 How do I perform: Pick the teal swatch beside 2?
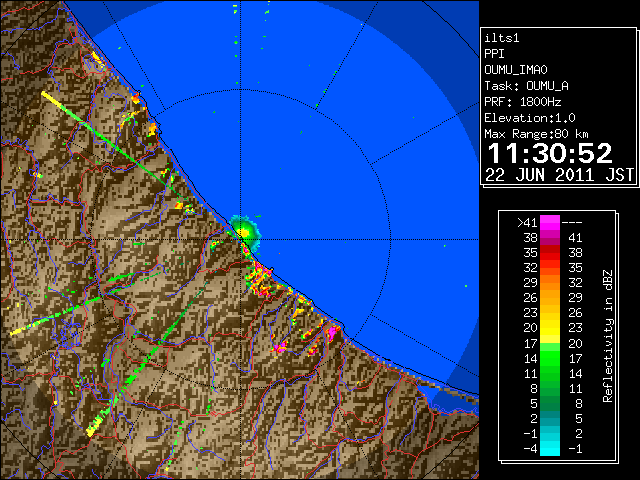pos(550,418)
